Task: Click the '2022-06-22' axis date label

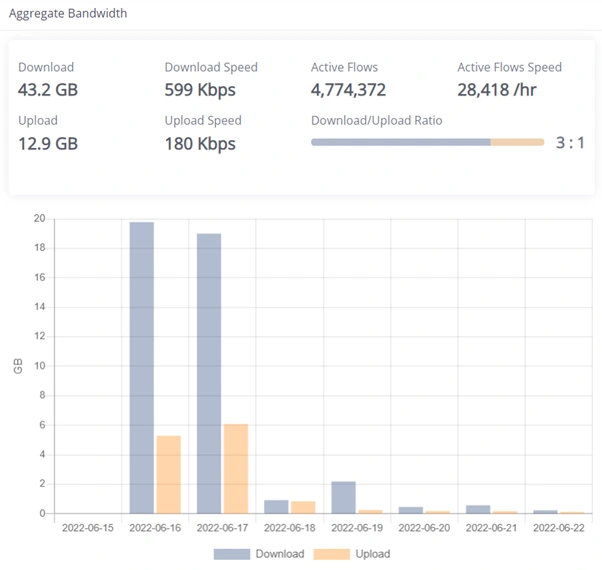Action: click(559, 528)
